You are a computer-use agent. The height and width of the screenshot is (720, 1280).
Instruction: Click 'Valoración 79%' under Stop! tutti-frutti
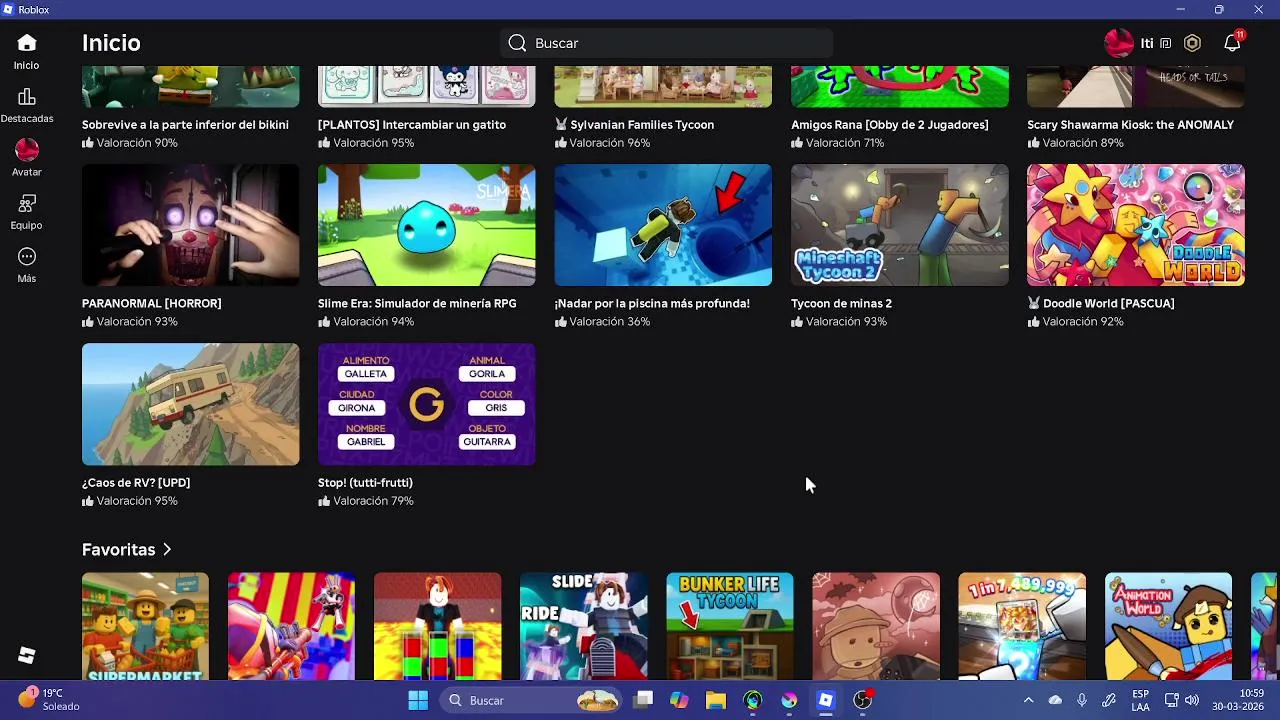point(373,501)
